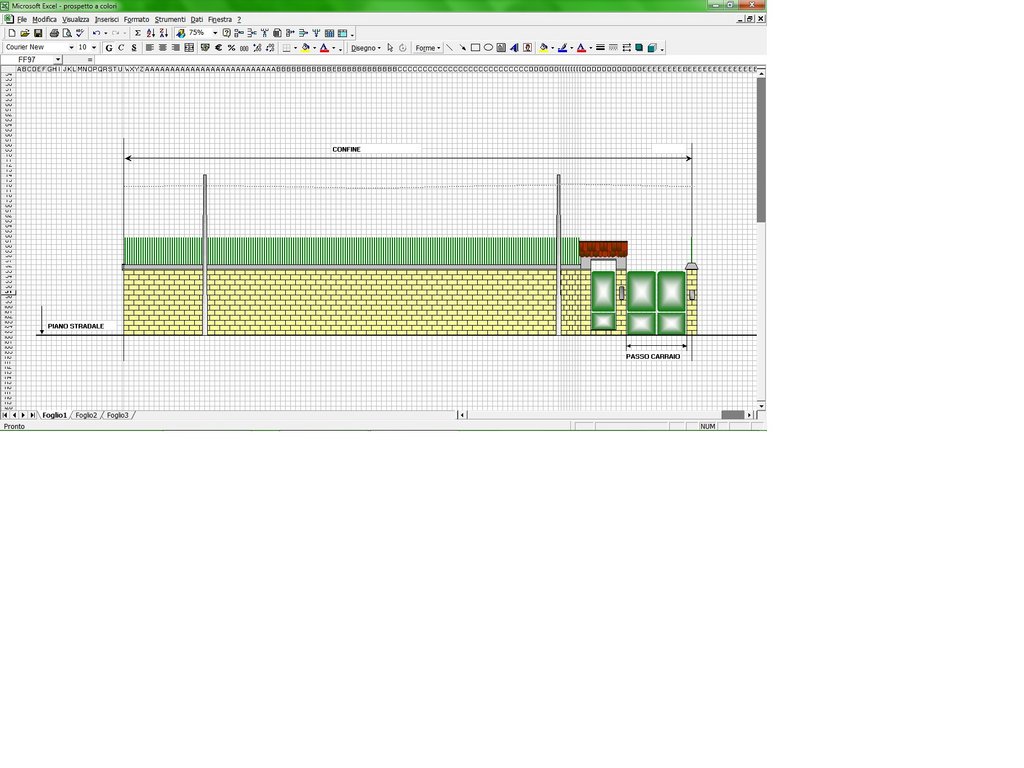This screenshot has height=768, width=1024.
Task: Undo the last action
Action: [96, 33]
